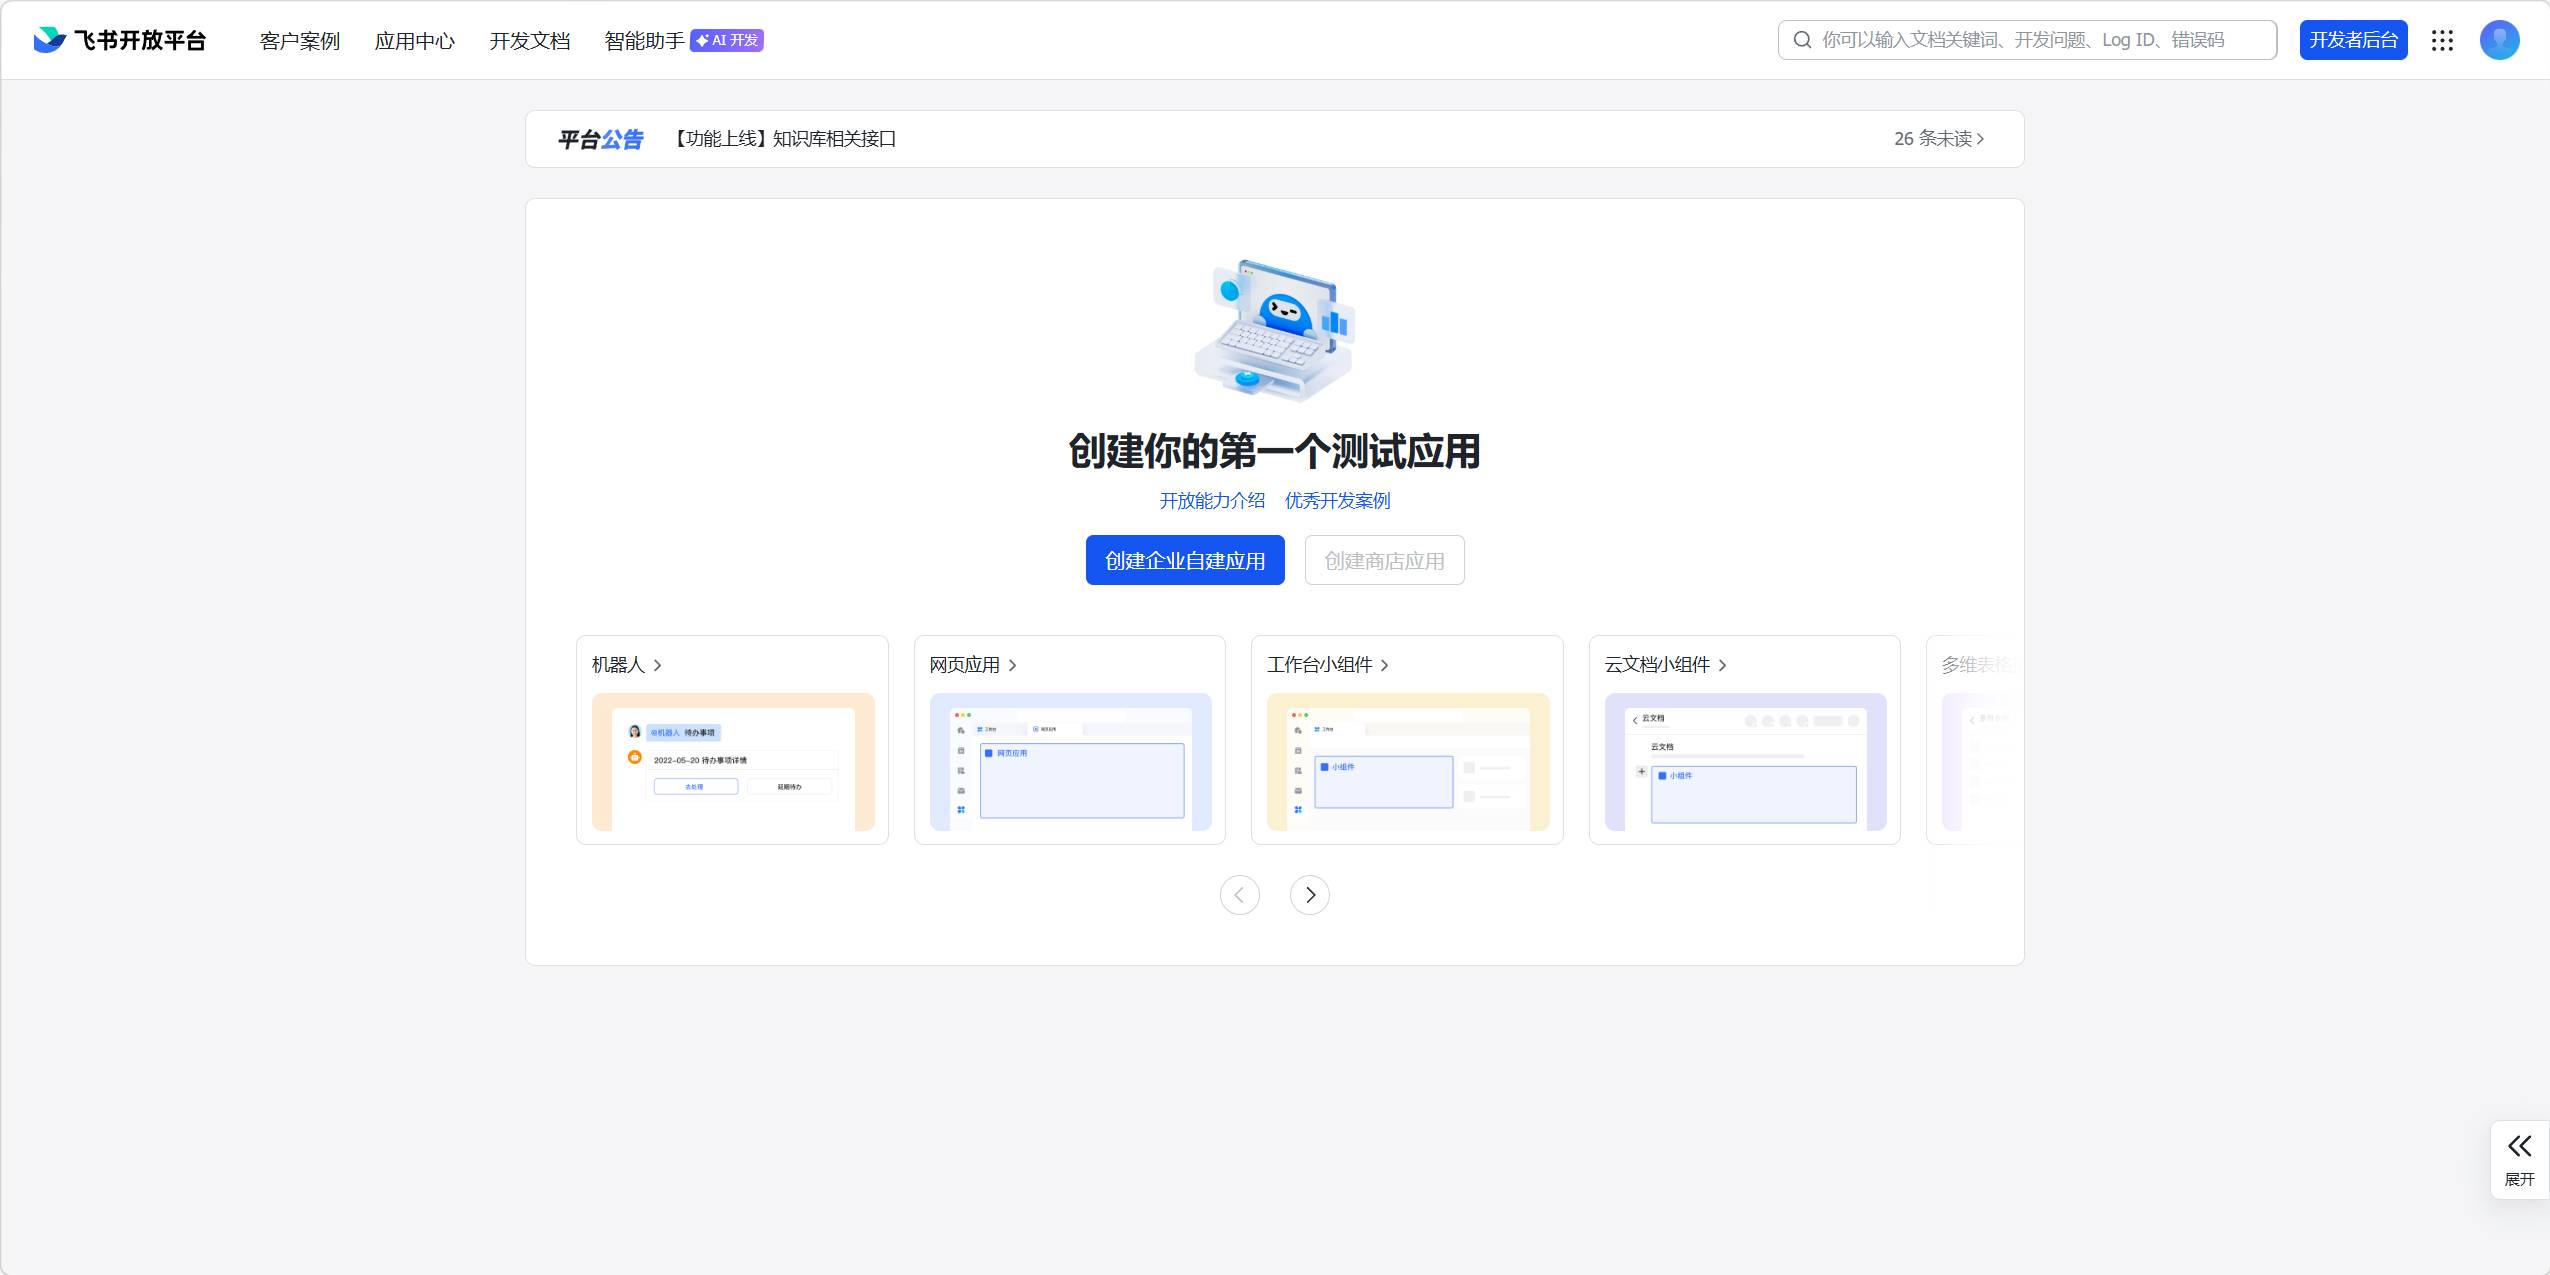Click the search magnifier icon
The width and height of the screenshot is (2550, 1275).
1802,40
